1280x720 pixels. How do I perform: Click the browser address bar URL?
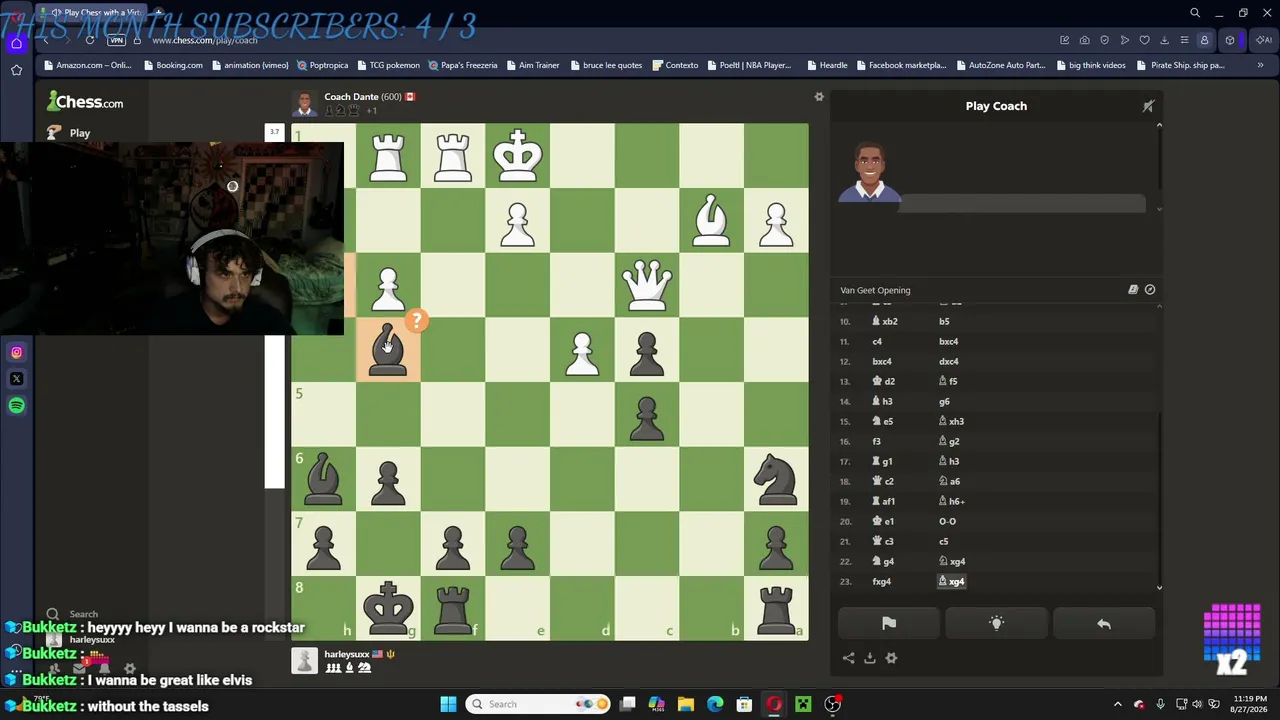click(x=205, y=40)
